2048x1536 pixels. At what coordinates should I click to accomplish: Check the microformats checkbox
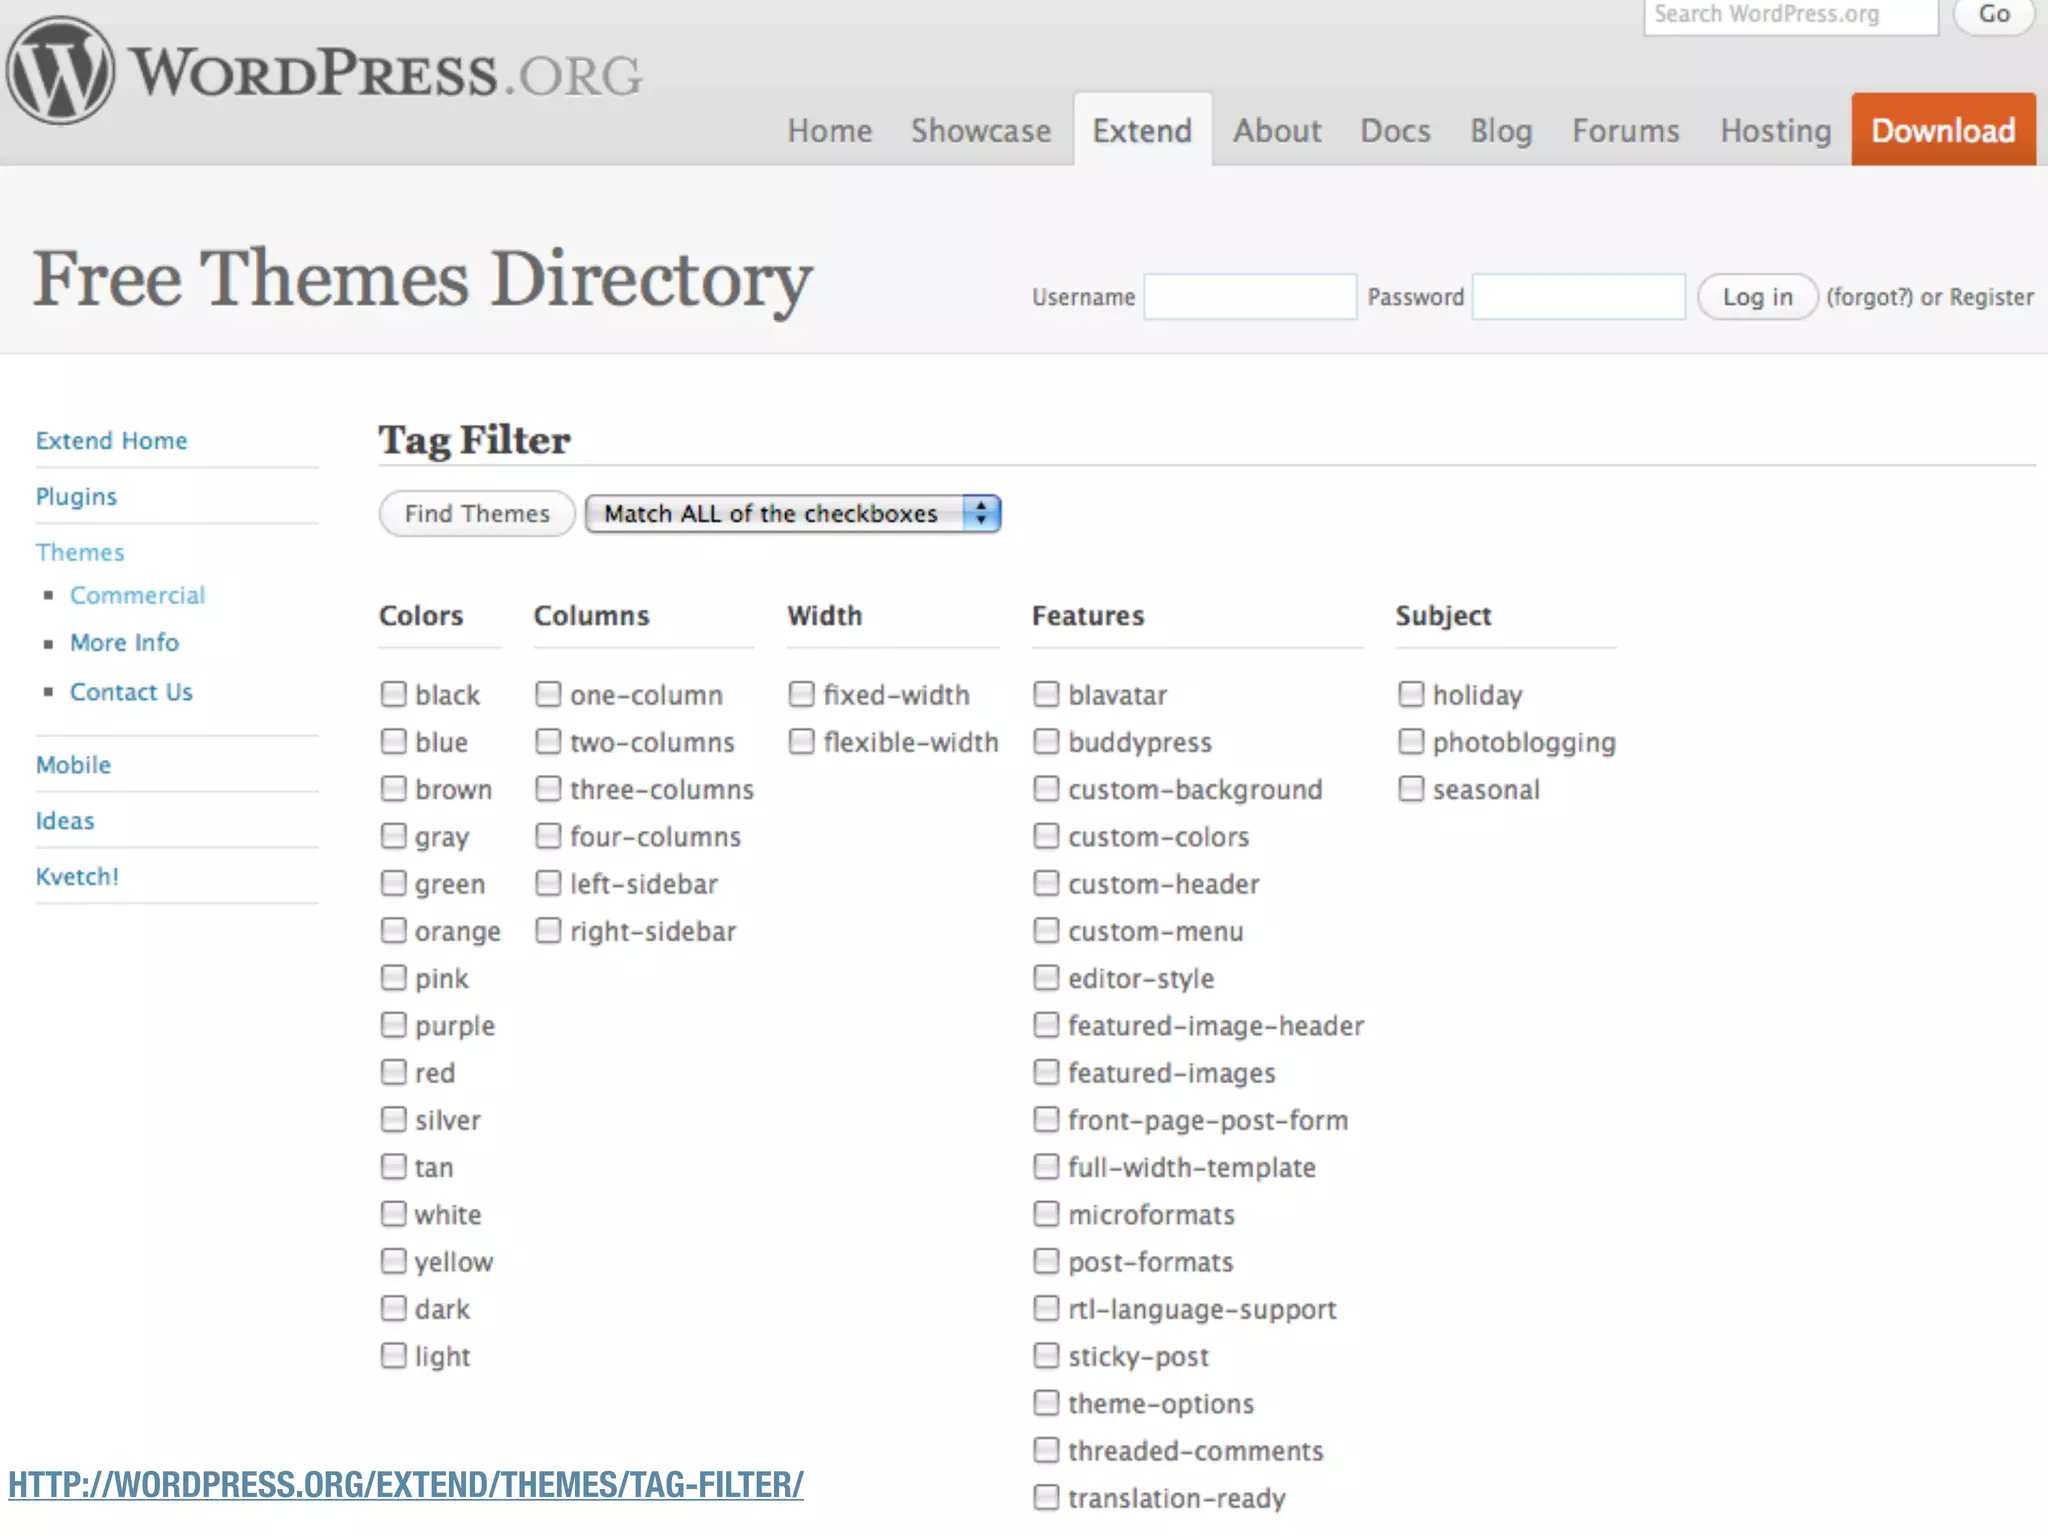pos(1046,1213)
